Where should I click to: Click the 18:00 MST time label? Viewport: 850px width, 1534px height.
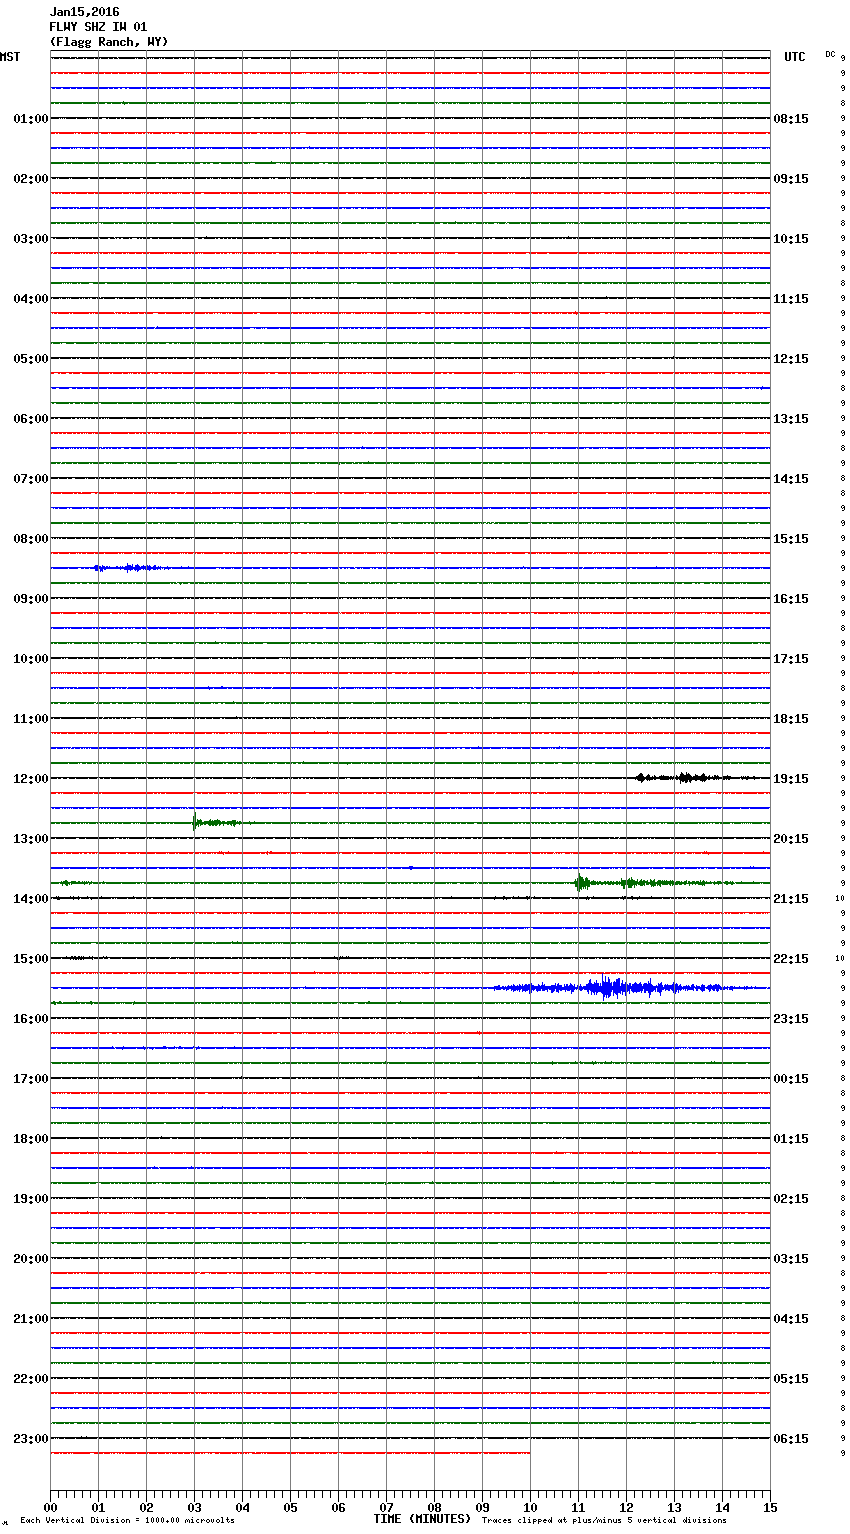click(30, 1139)
